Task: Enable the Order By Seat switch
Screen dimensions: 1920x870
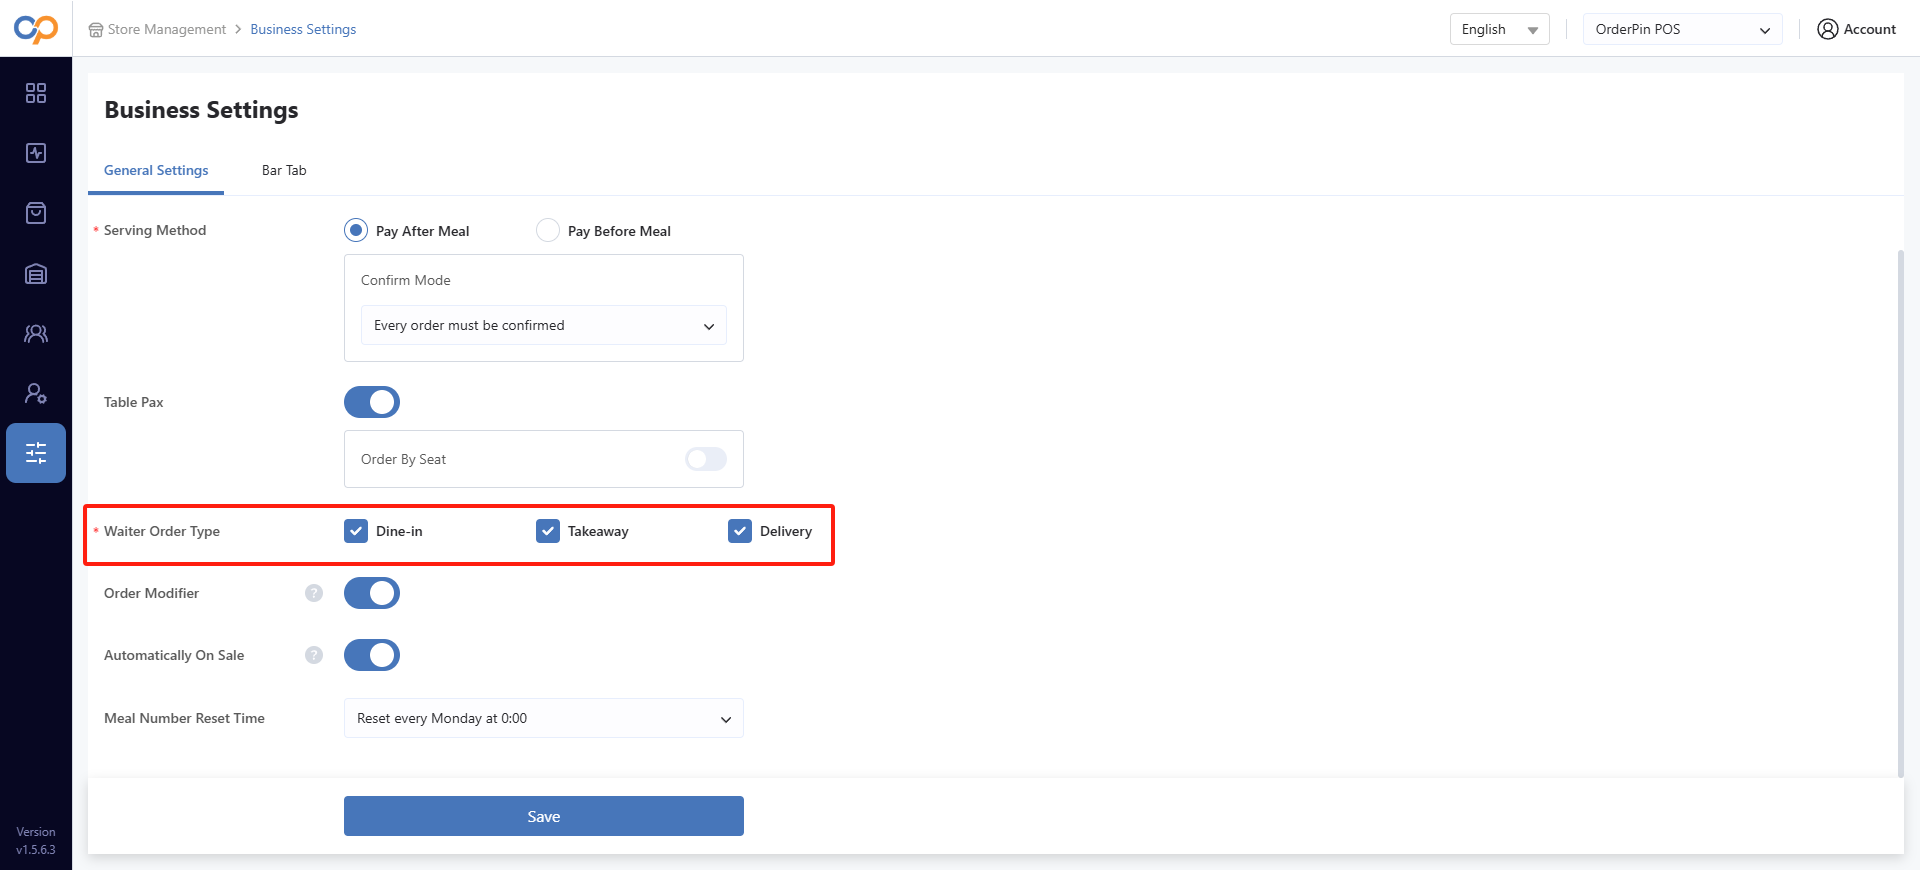Action: [x=706, y=459]
